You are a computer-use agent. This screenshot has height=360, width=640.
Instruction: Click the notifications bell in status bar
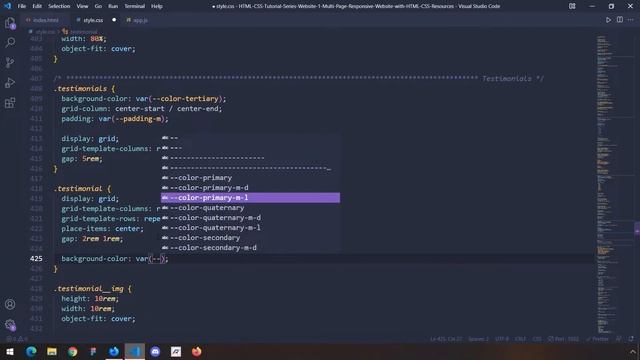point(631,339)
